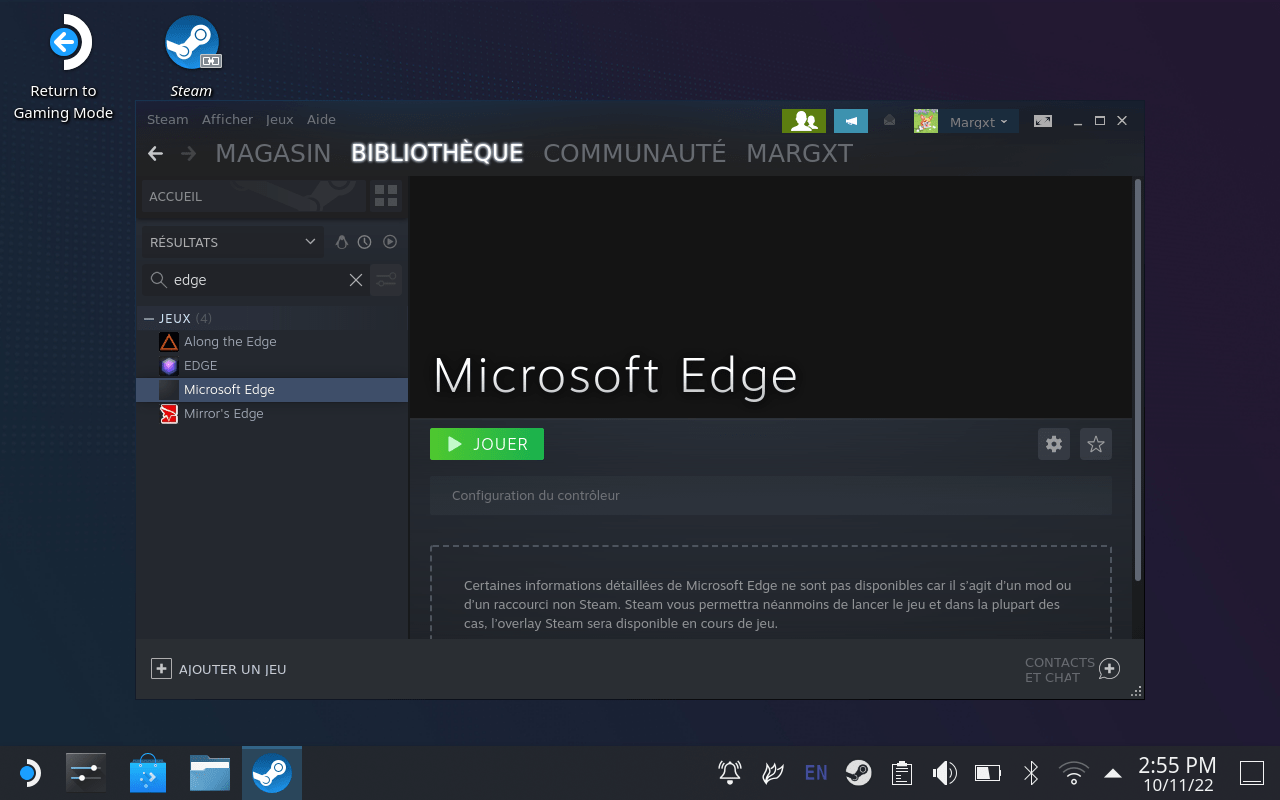1280x800 pixels.
Task: Click the Along the Edge game icon
Action: click(169, 341)
